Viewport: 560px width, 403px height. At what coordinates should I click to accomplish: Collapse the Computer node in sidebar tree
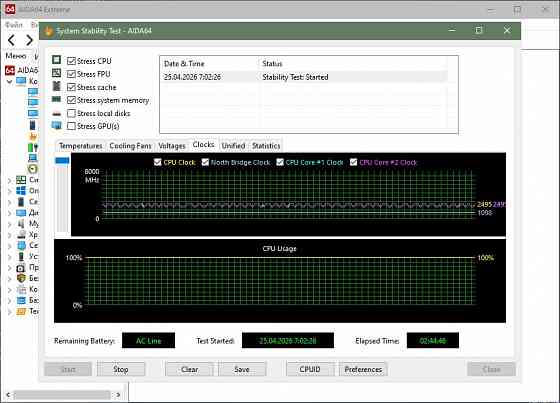(10, 81)
